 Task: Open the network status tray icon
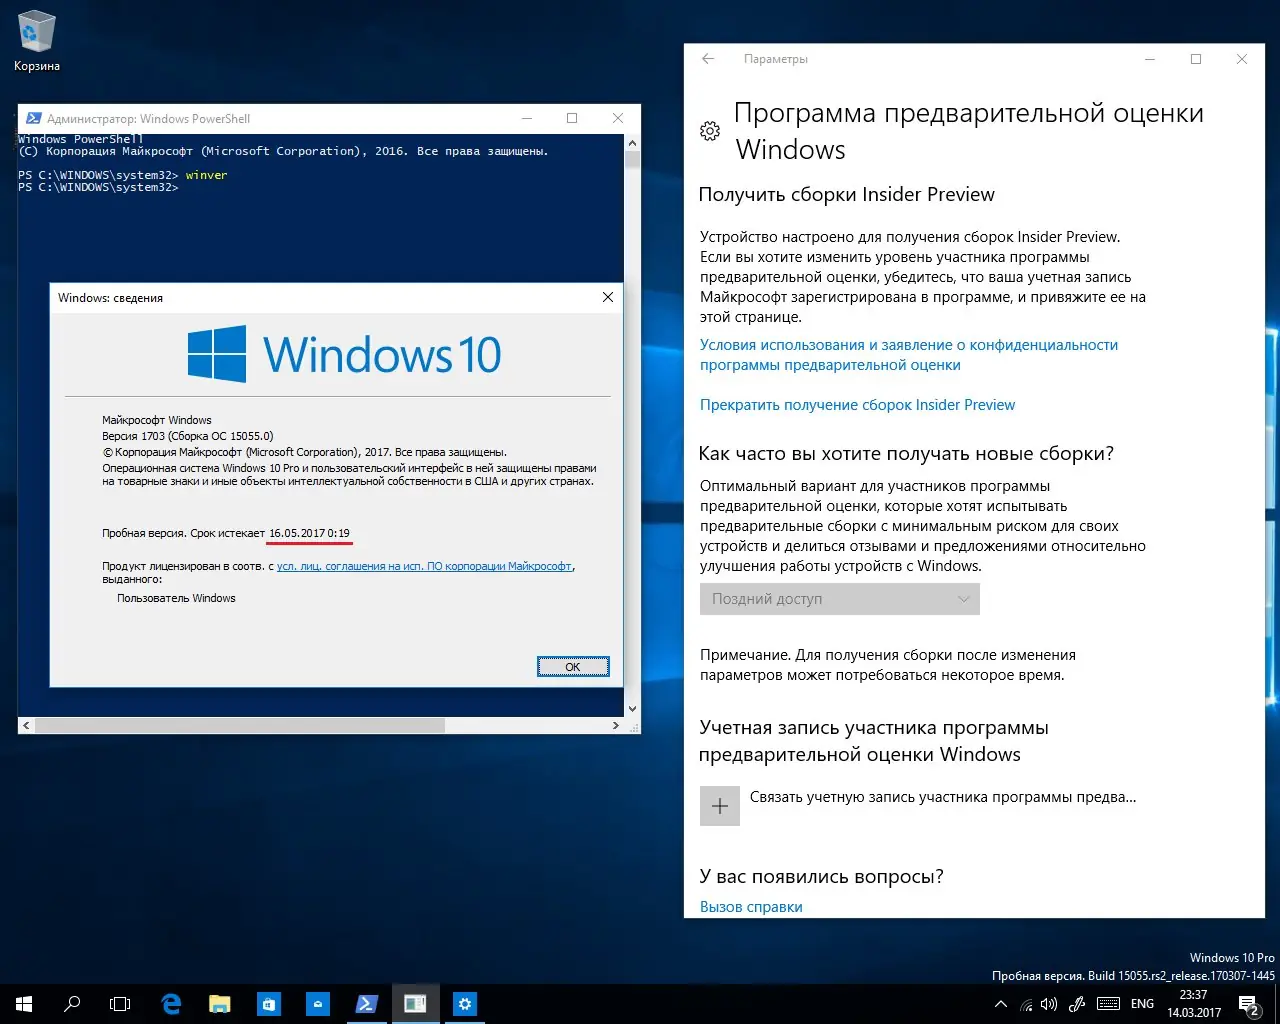pyautogui.click(x=1026, y=1004)
